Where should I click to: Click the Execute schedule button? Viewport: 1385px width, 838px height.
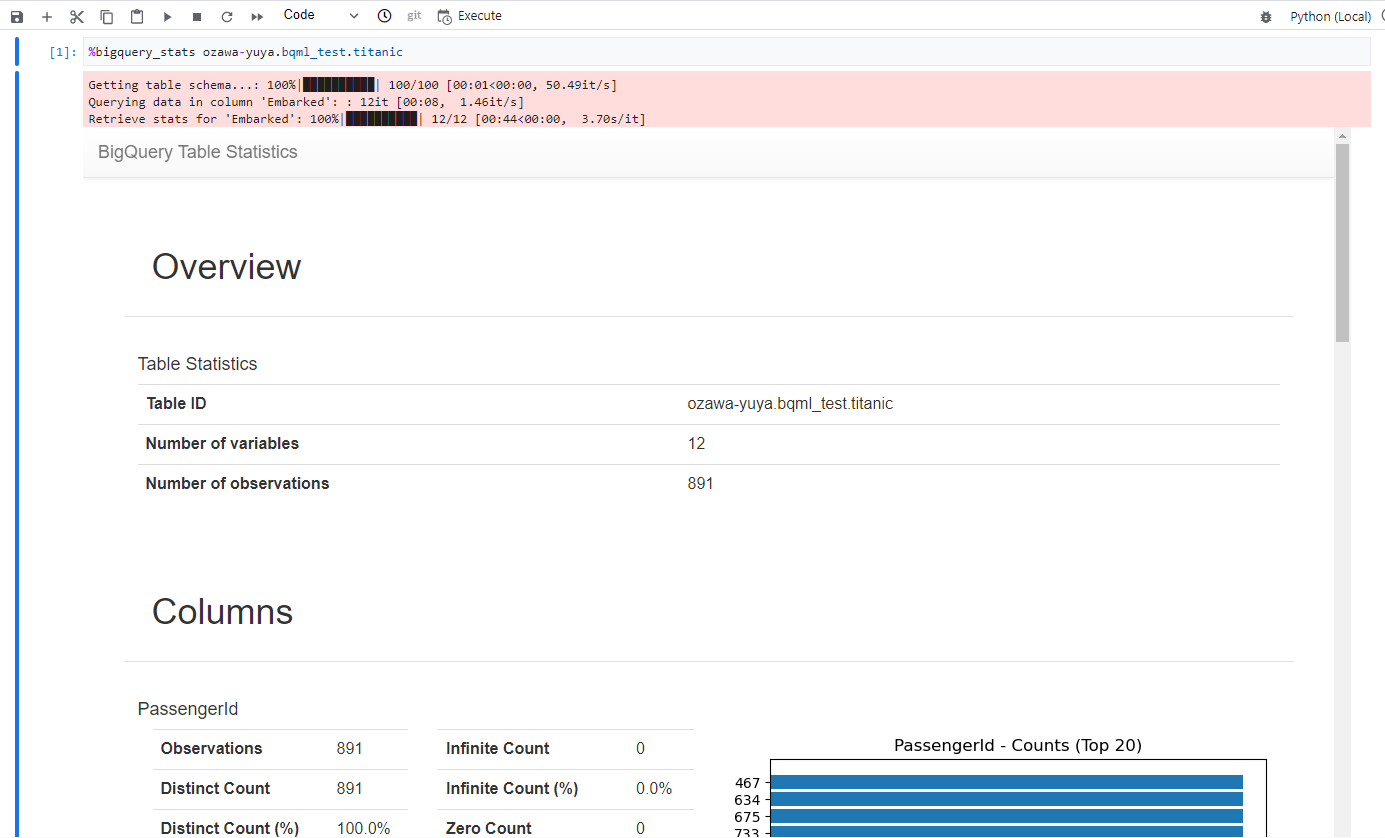coord(469,15)
